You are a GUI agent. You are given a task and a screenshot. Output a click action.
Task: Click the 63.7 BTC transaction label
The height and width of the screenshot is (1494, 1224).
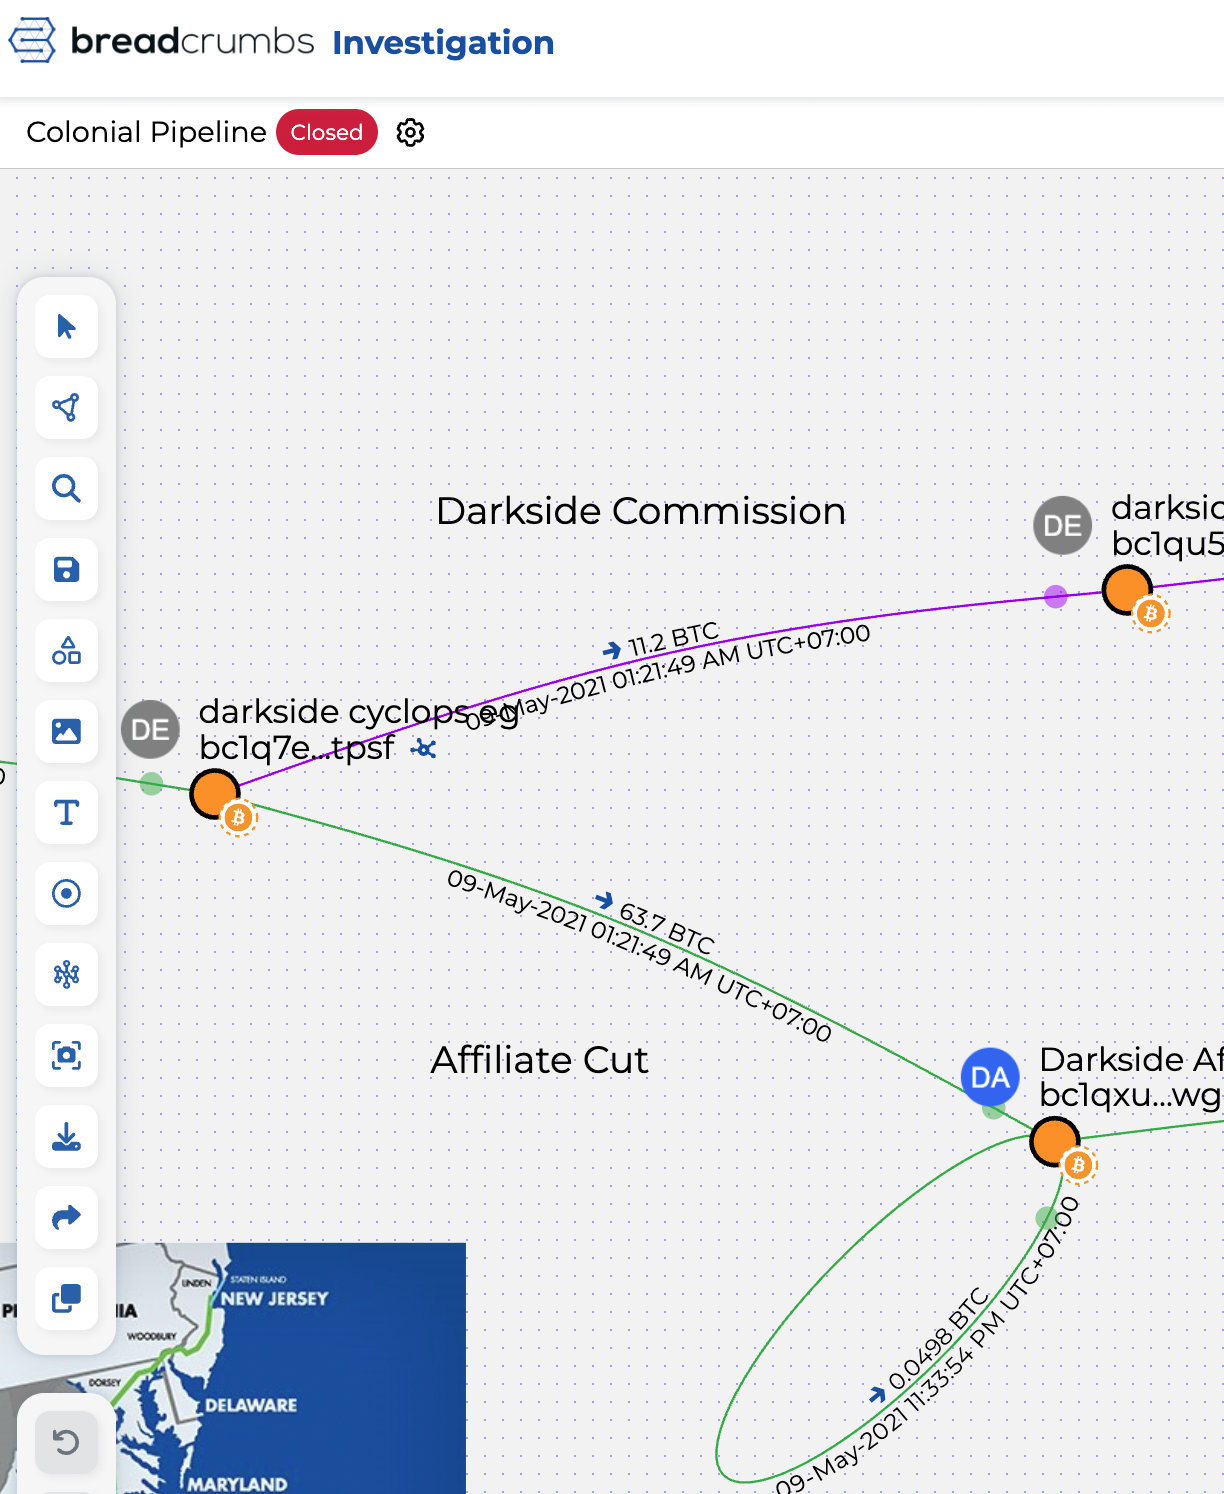tap(667, 928)
